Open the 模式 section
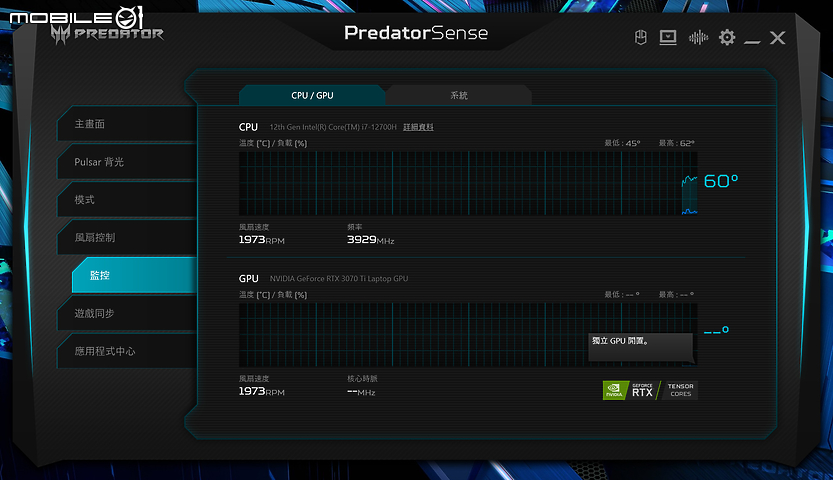 point(128,200)
